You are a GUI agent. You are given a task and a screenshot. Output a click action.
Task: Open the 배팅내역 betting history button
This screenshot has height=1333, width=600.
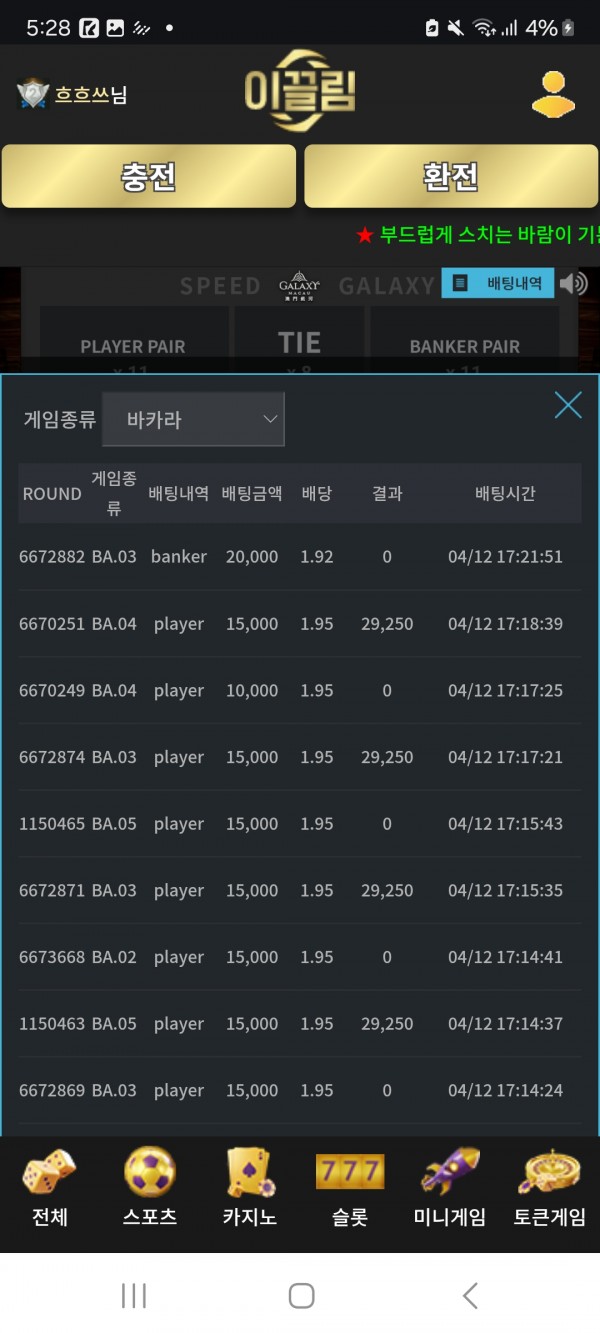pos(498,284)
